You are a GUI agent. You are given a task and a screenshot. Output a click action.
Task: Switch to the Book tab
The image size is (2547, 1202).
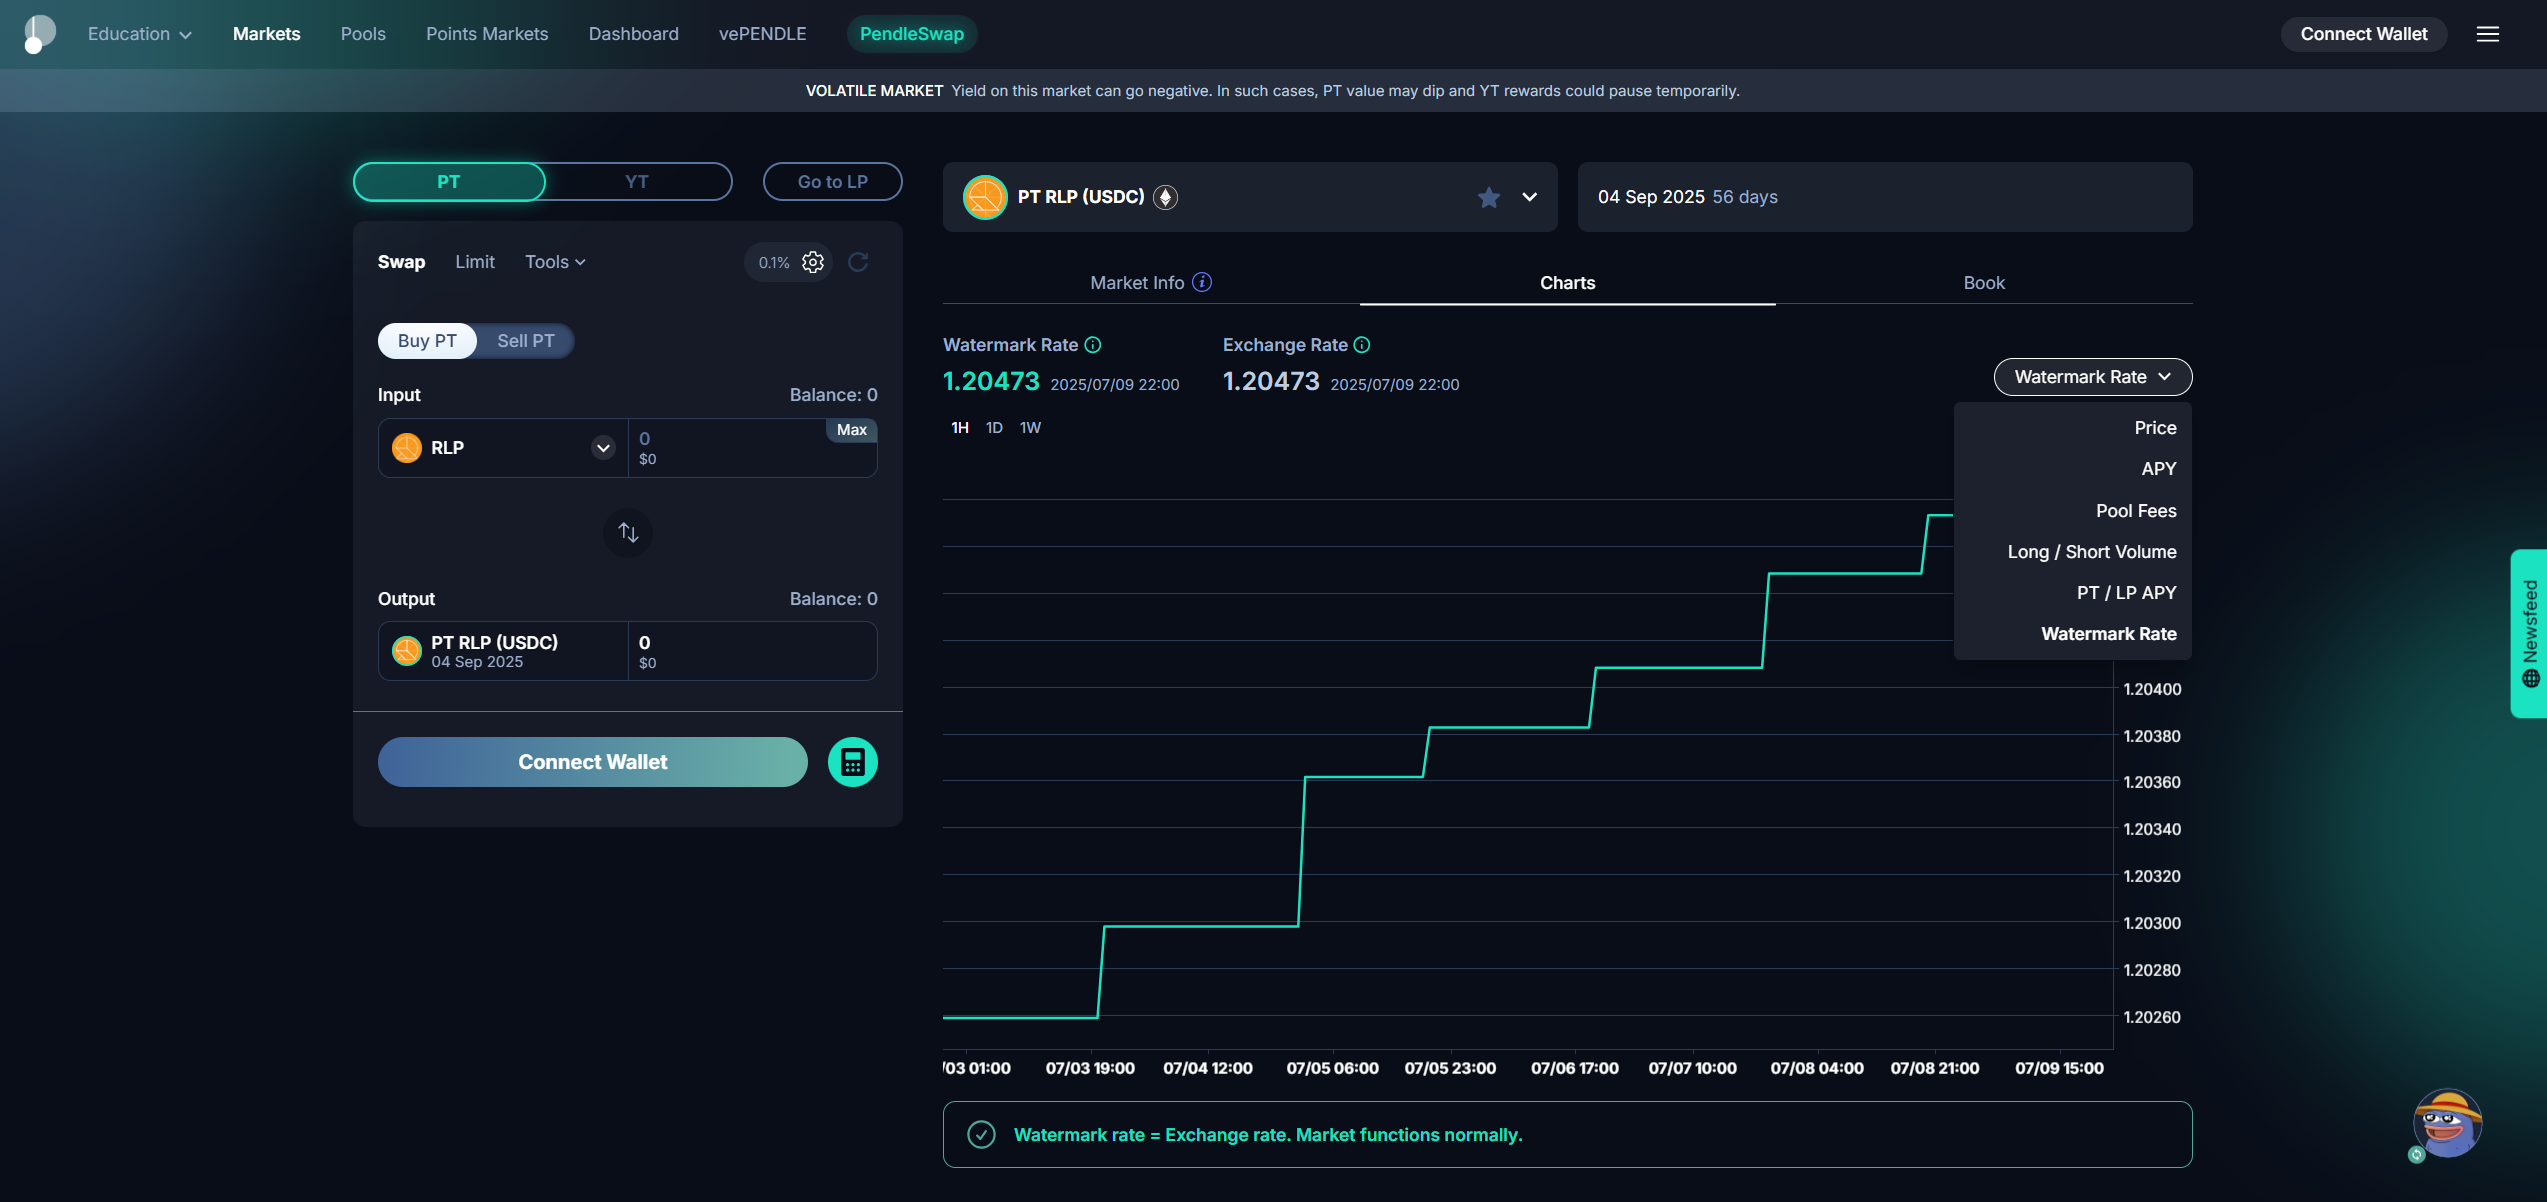click(x=1984, y=283)
